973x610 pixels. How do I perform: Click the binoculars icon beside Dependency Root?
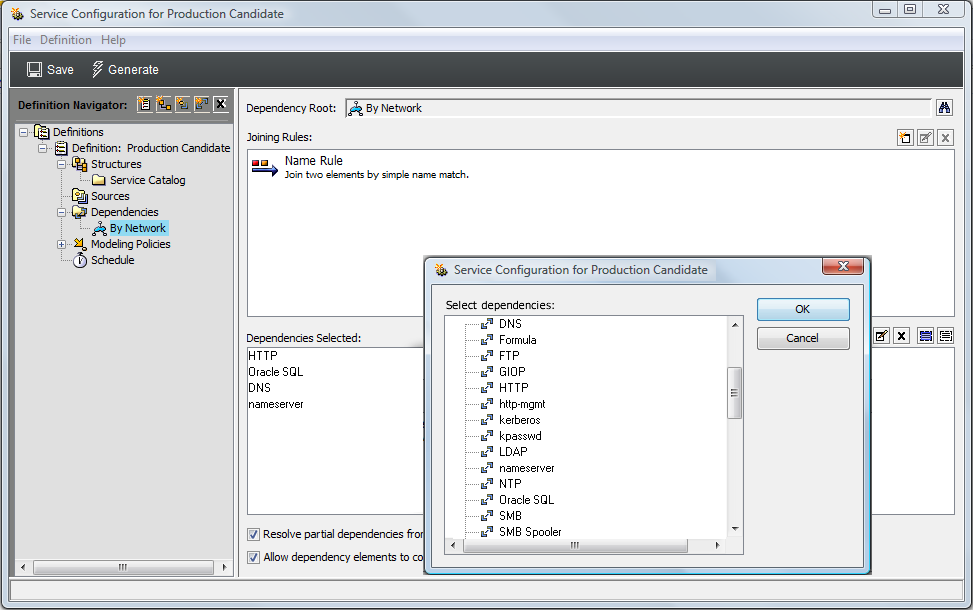[944, 108]
